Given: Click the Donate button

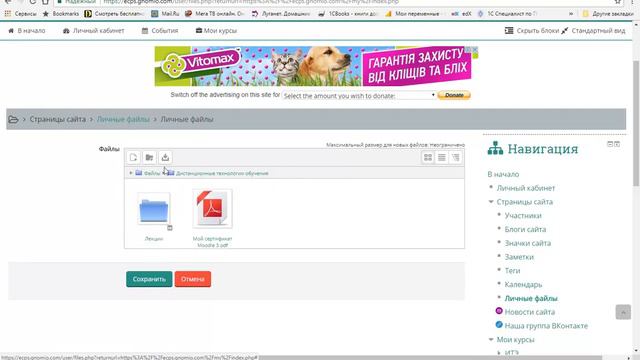Looking at the screenshot, I should click(x=454, y=95).
